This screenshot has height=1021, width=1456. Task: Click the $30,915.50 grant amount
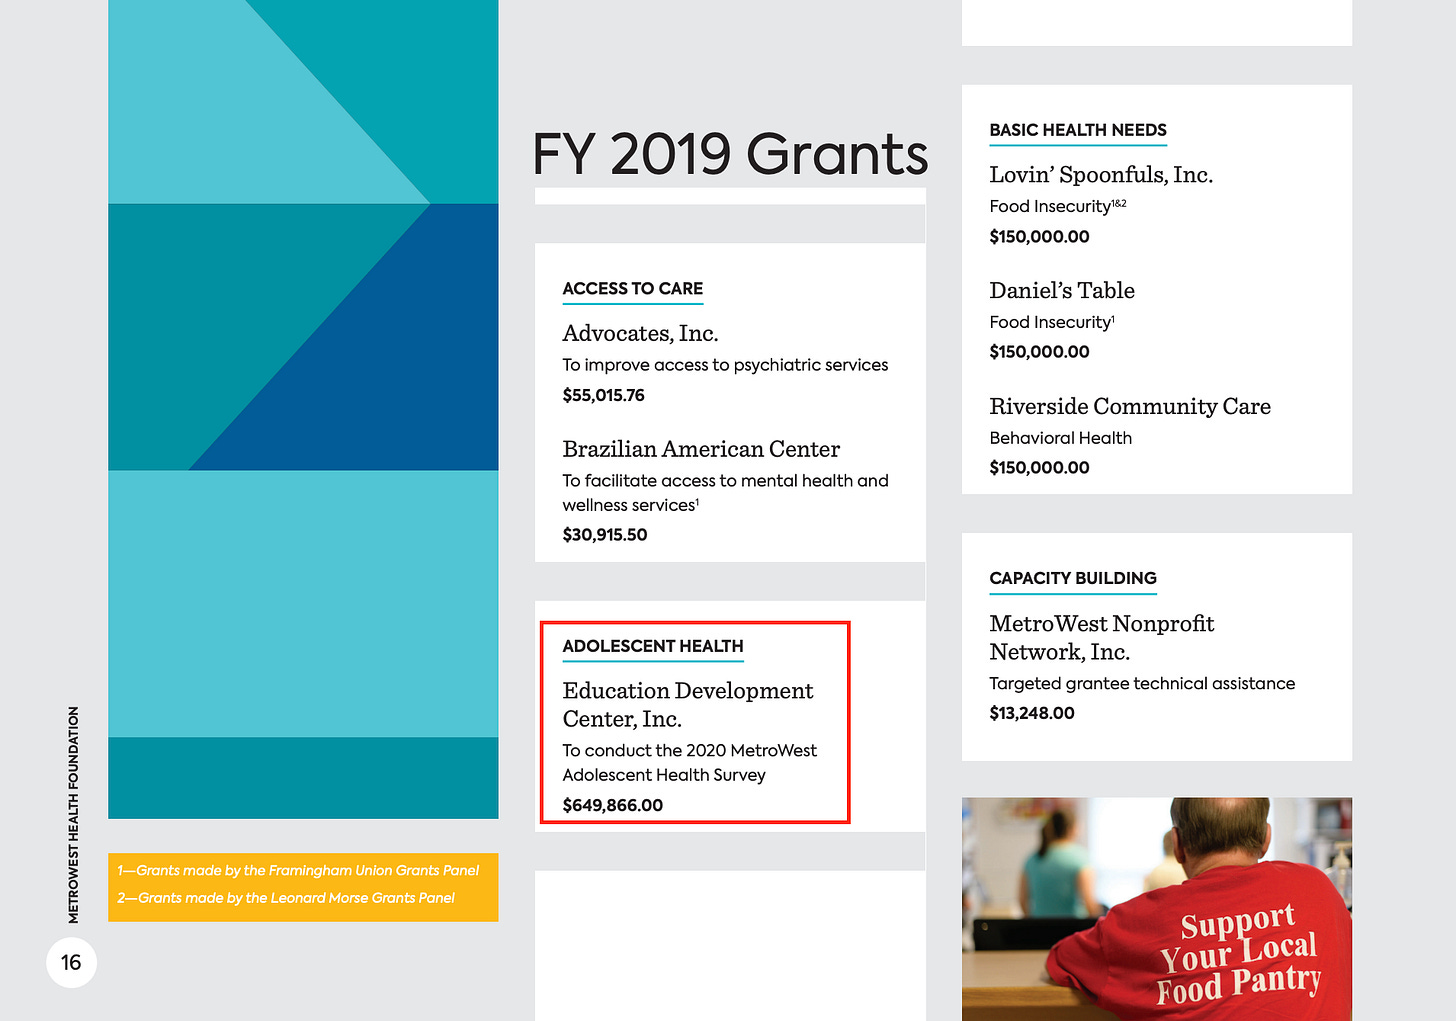coord(605,535)
